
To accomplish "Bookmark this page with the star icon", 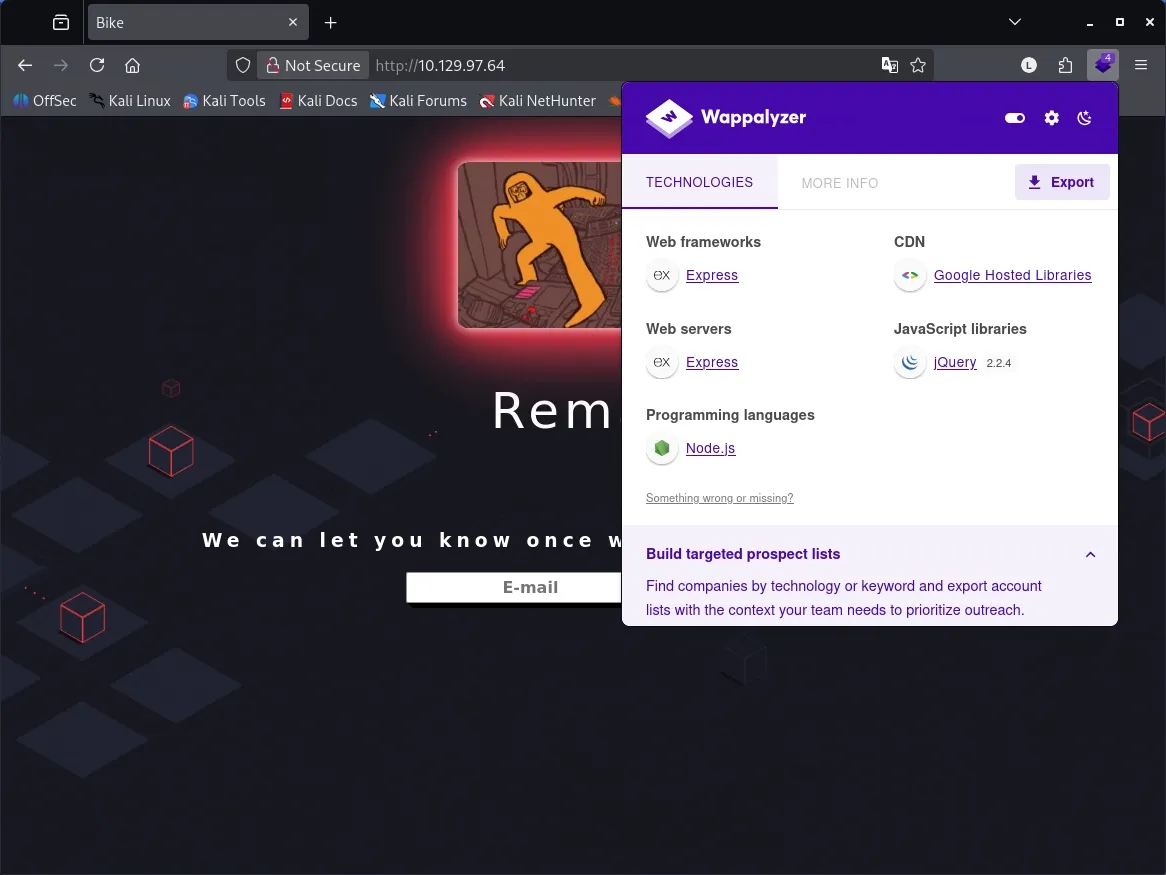I will 918,65.
